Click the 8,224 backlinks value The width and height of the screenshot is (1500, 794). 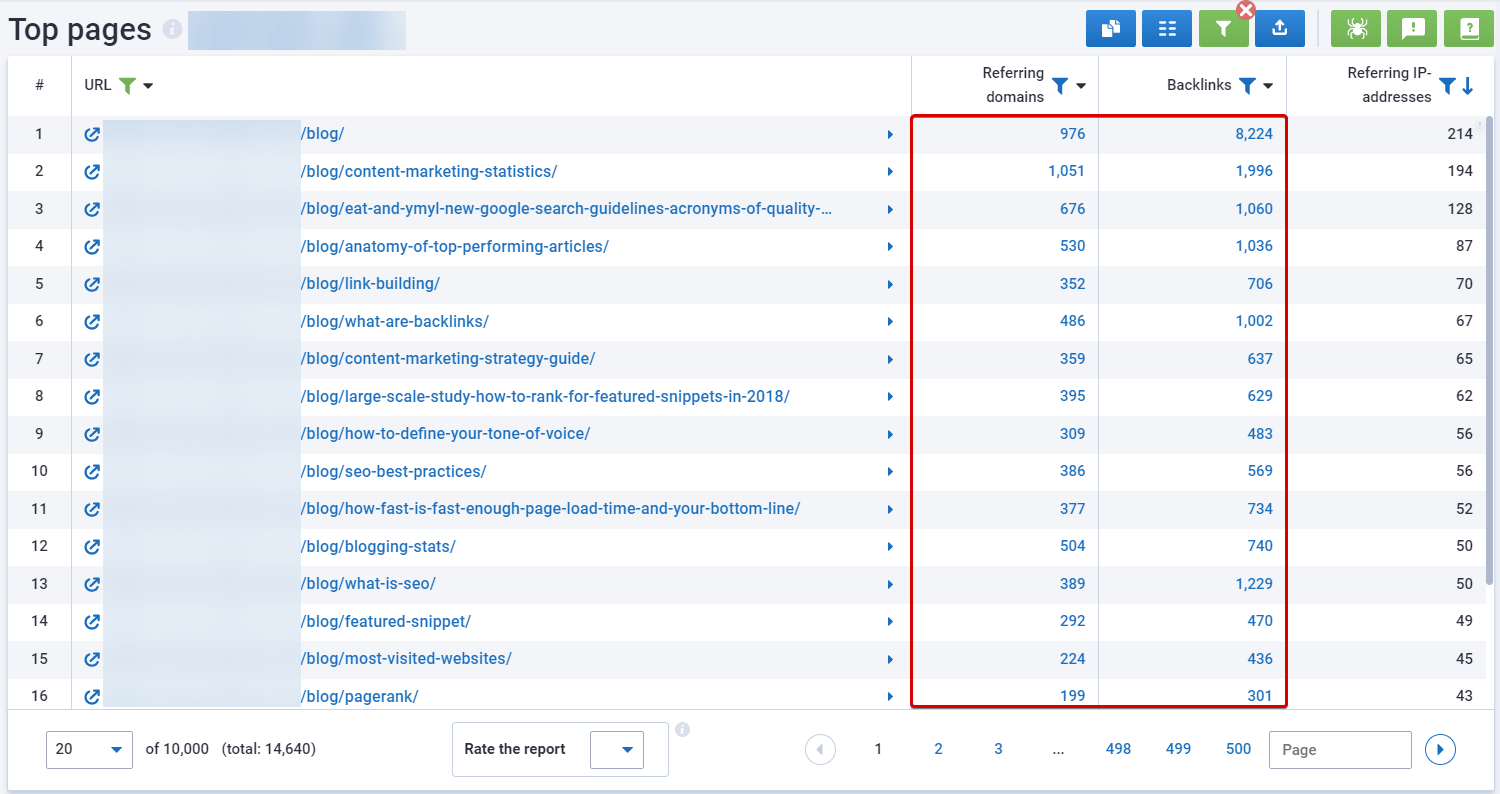(x=1254, y=133)
